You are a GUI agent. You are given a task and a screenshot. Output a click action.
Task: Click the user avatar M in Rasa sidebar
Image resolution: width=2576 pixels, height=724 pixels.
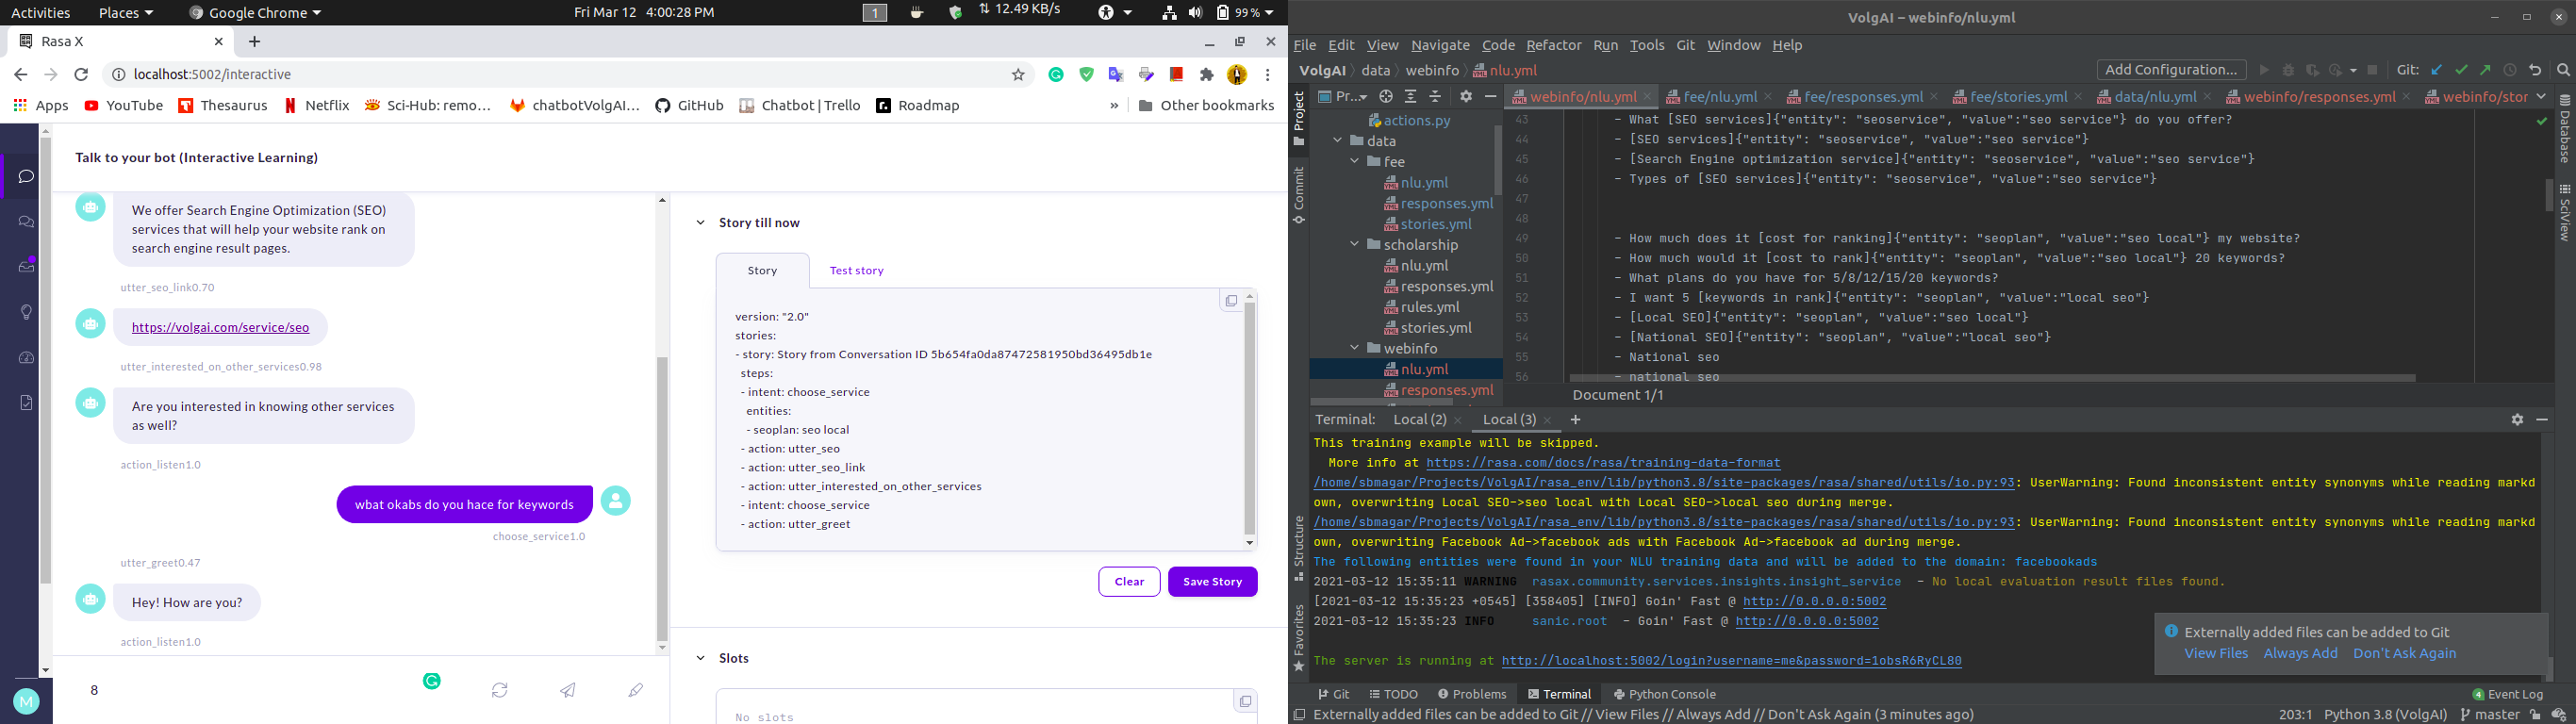coord(27,701)
